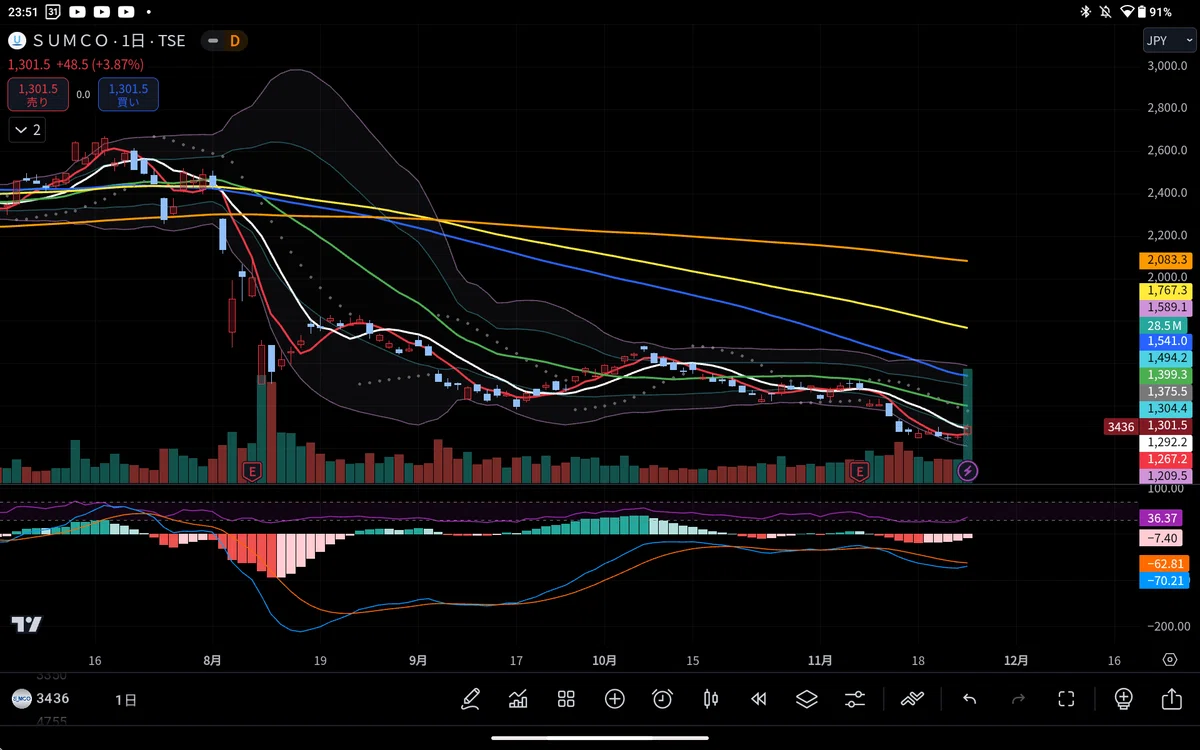Screen dimensions: 1200x750
Task: Open the SUMCO symbol logo in bottom bar
Action: tap(21, 699)
